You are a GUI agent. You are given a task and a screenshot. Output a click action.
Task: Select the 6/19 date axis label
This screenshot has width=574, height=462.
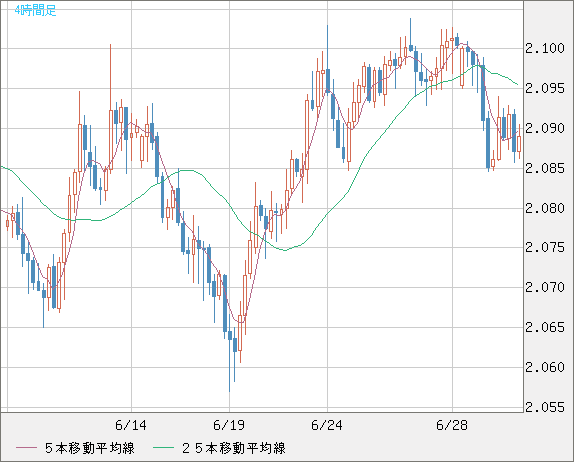(229, 425)
